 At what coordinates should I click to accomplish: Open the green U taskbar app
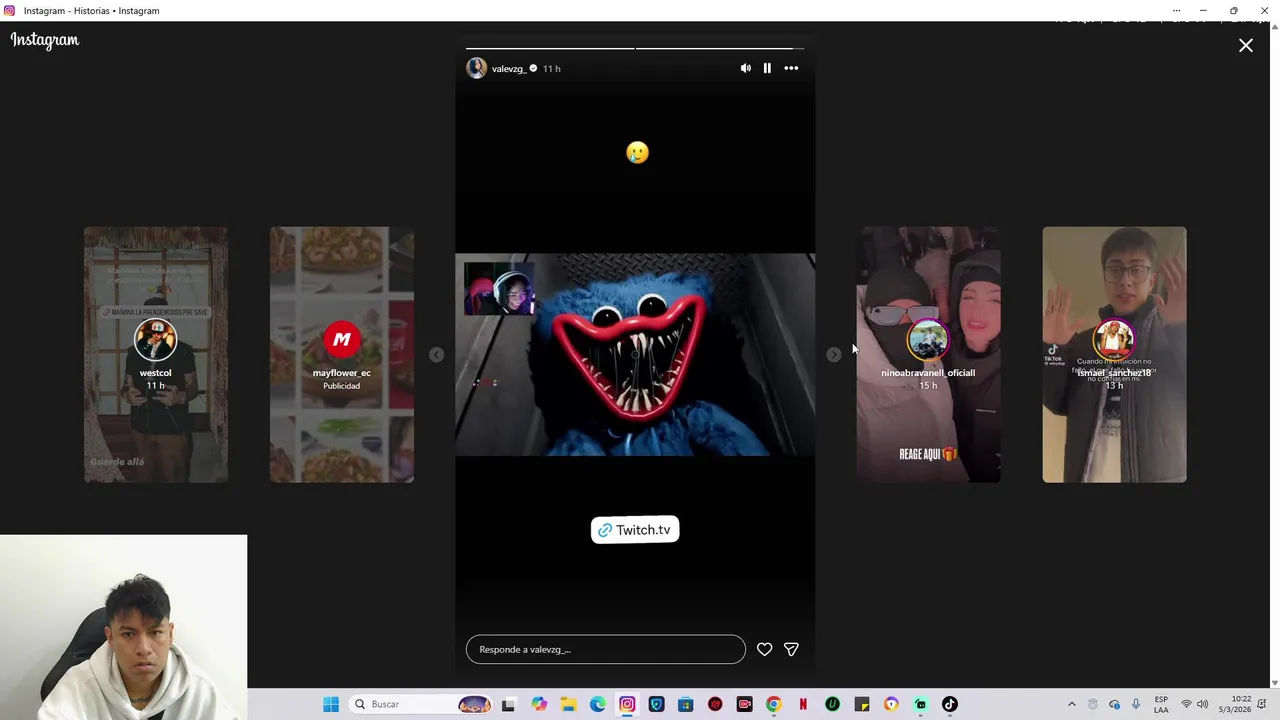coord(832,704)
